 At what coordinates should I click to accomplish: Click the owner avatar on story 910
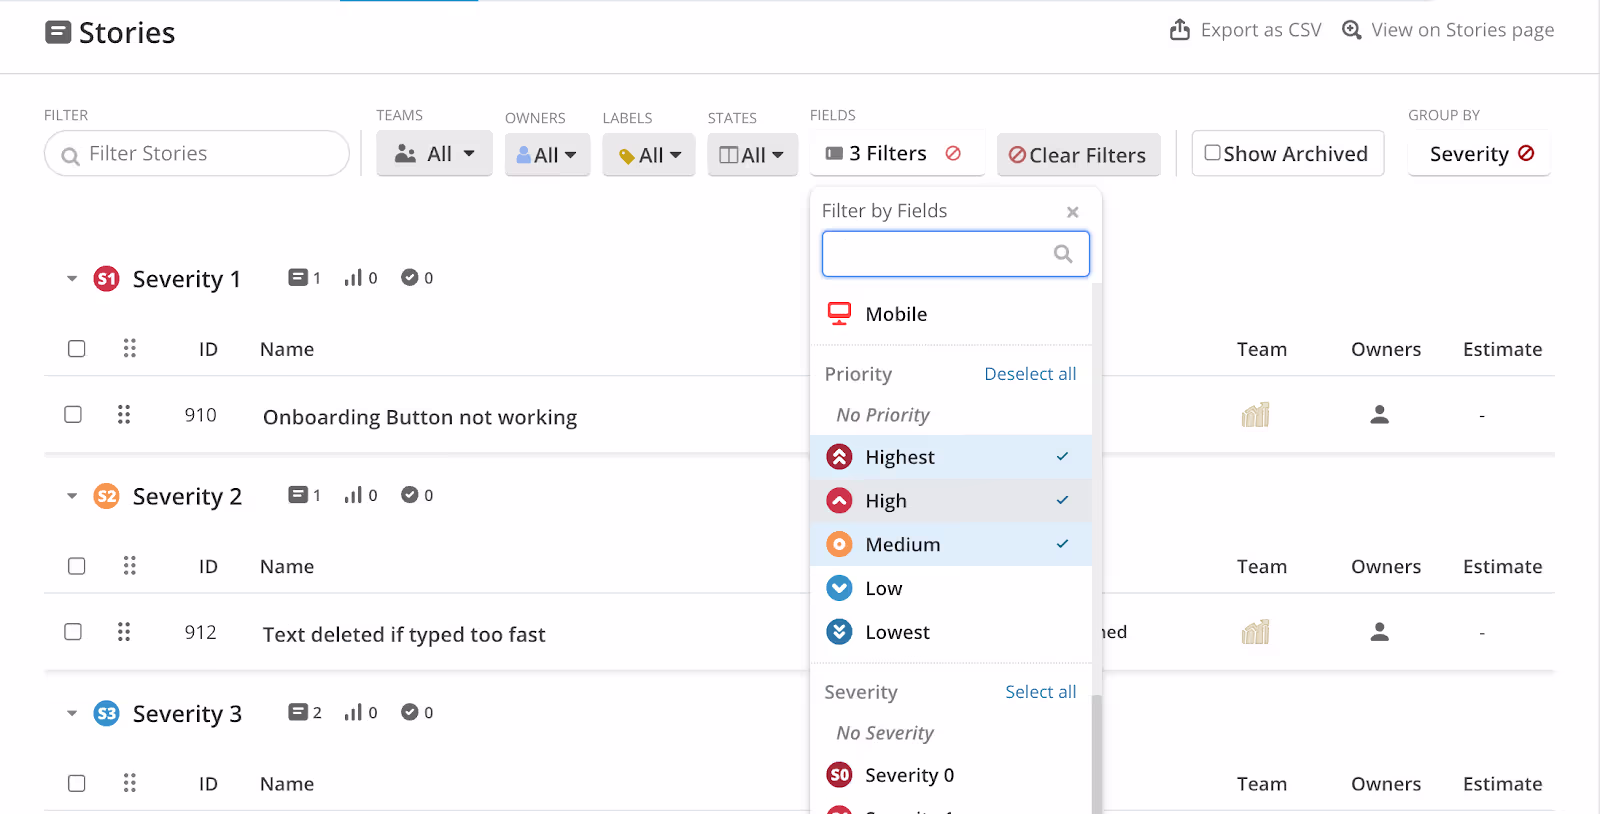pyautogui.click(x=1380, y=414)
